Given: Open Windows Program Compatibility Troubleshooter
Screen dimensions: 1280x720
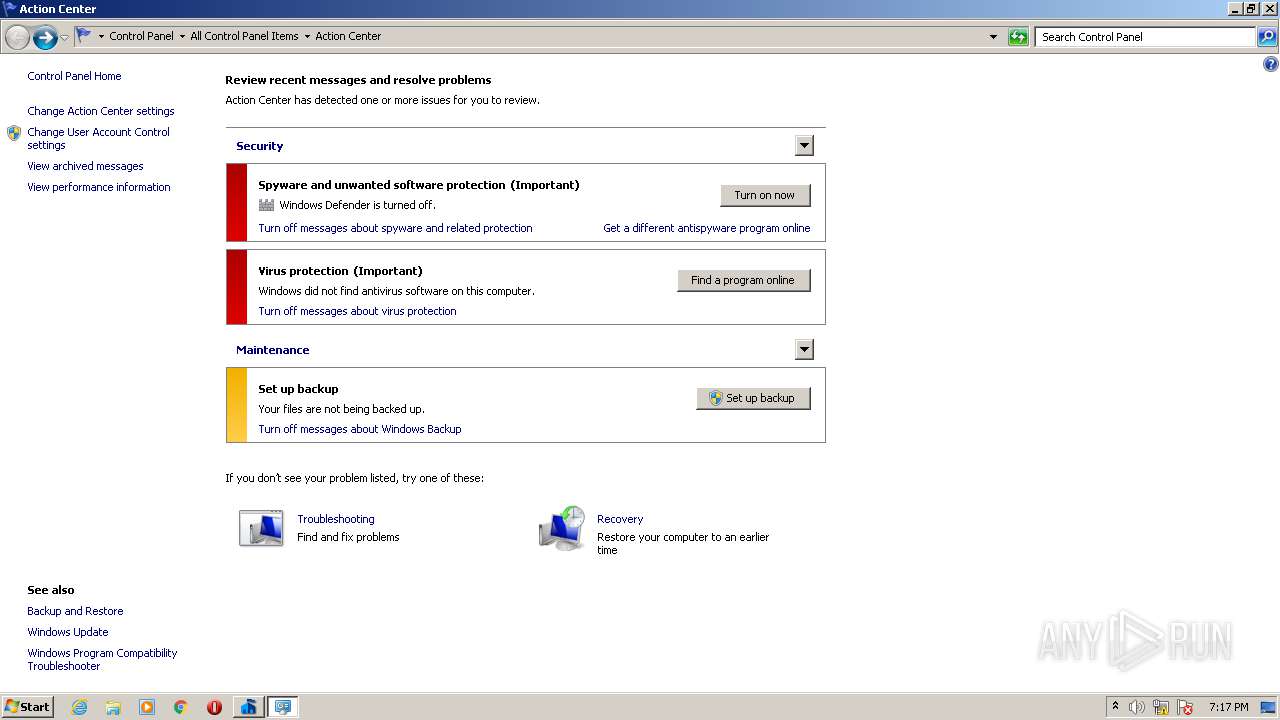Looking at the screenshot, I should coord(102,659).
